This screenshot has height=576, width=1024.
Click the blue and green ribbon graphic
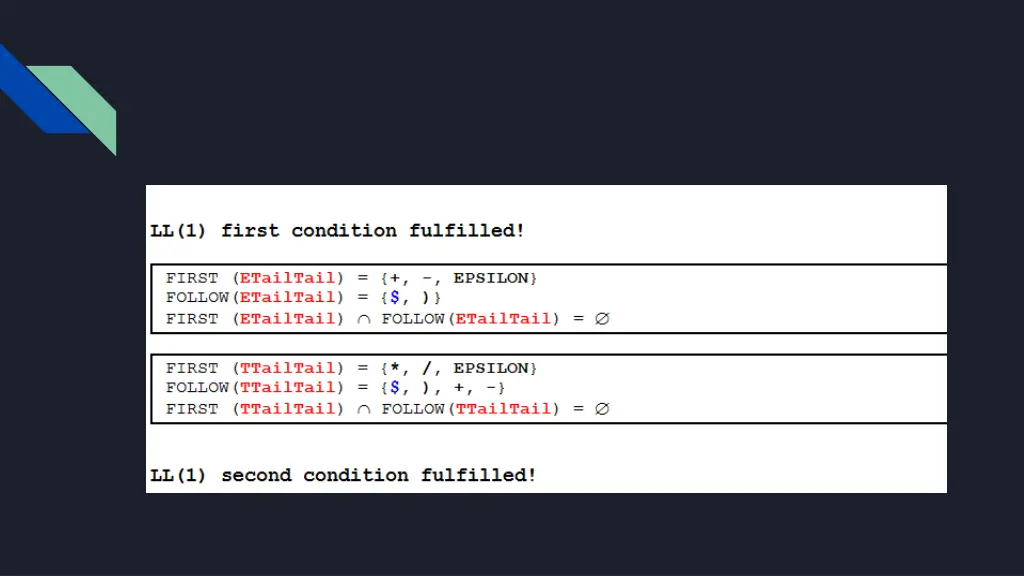(x=57, y=99)
